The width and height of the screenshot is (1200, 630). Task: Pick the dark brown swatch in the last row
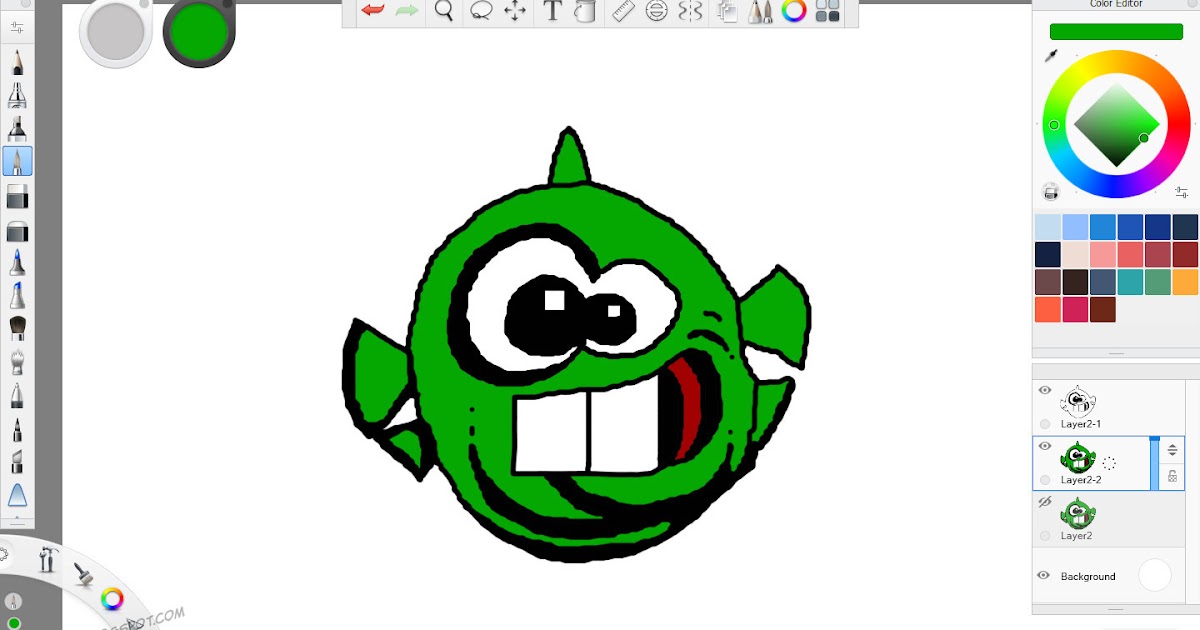(x=1103, y=309)
